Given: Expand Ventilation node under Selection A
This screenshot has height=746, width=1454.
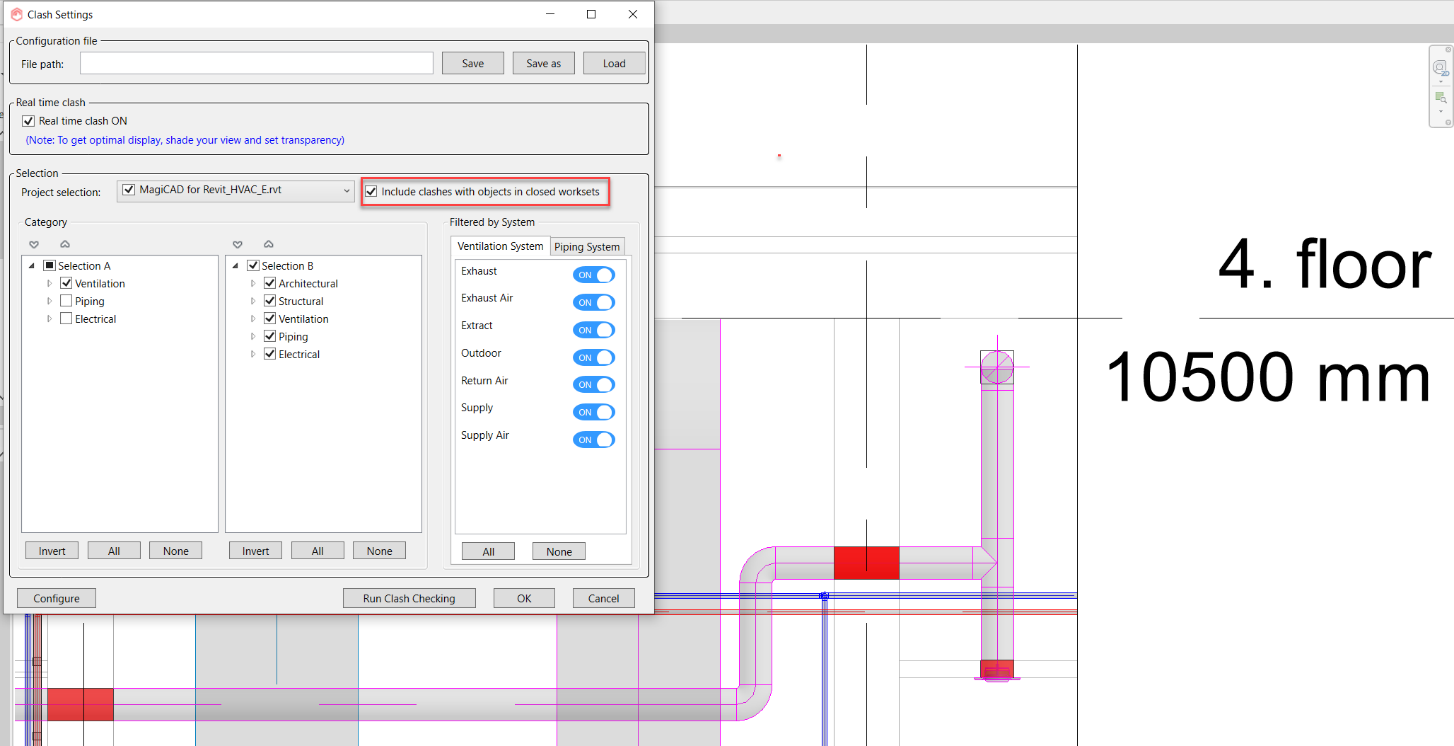Looking at the screenshot, I should coord(49,284).
